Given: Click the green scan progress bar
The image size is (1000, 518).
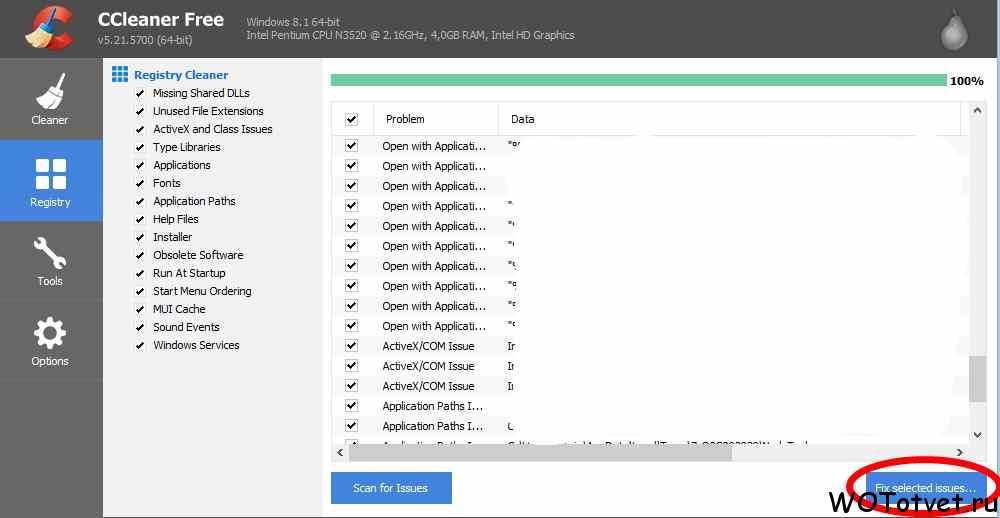Looking at the screenshot, I should click(x=638, y=80).
